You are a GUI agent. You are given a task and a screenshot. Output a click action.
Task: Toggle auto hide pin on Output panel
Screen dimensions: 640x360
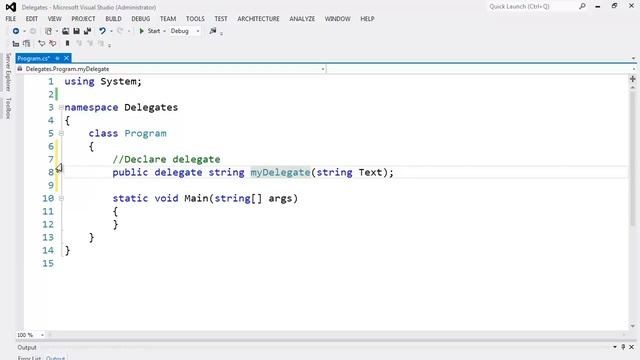(623, 347)
